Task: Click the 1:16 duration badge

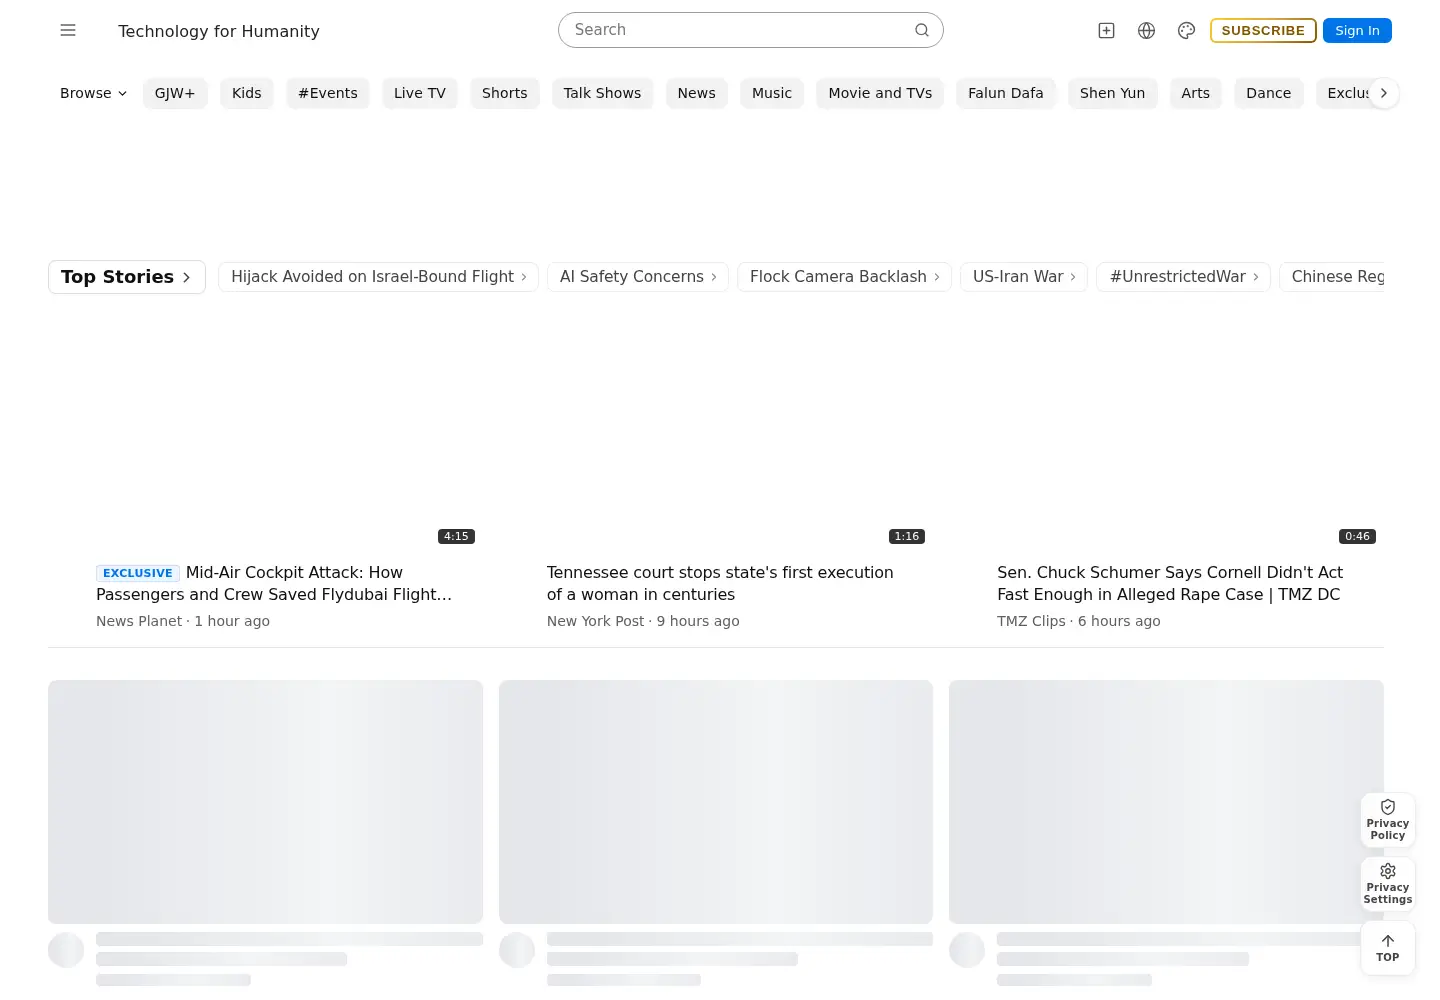Action: tap(907, 536)
